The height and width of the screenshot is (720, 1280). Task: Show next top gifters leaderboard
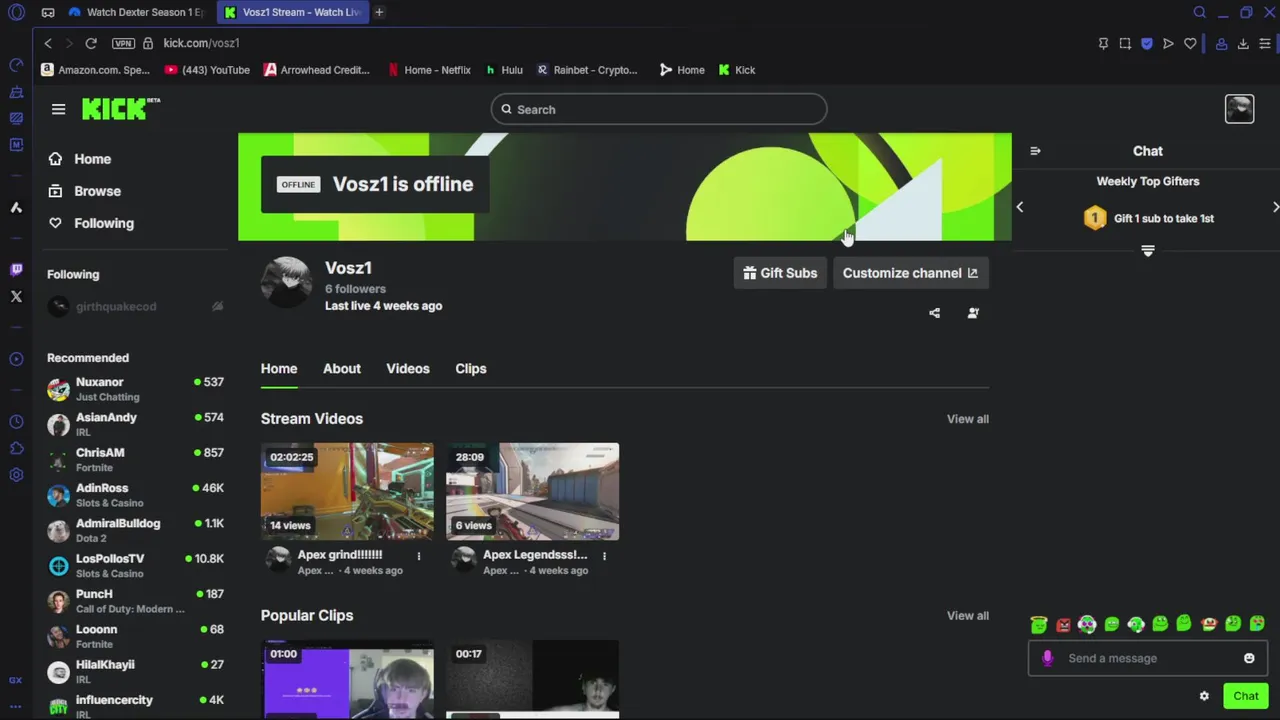click(1275, 207)
